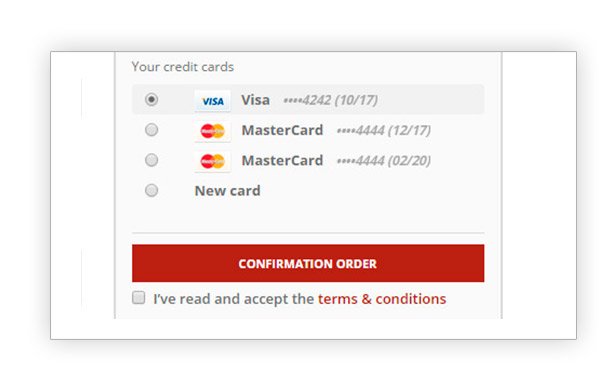Click masked Visa number ending 4242
Screen dimensions: 600x390
(x=307, y=100)
